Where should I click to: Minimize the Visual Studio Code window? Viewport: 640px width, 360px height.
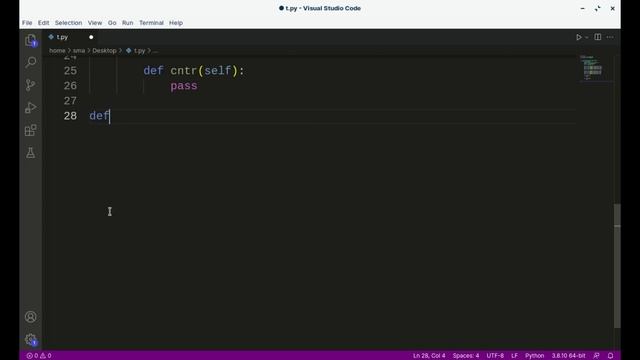coord(582,8)
